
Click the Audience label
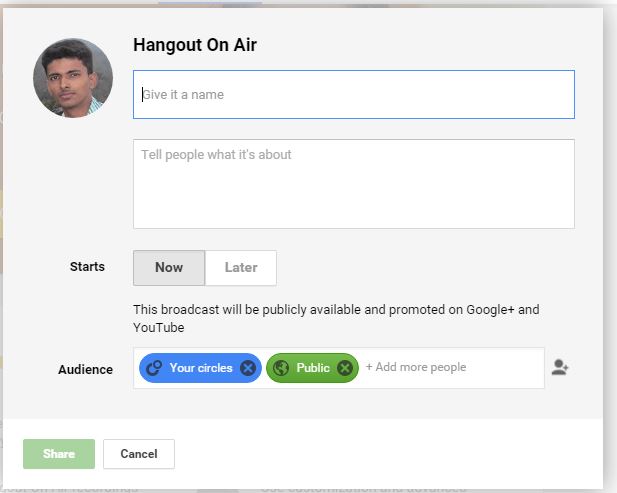(85, 369)
